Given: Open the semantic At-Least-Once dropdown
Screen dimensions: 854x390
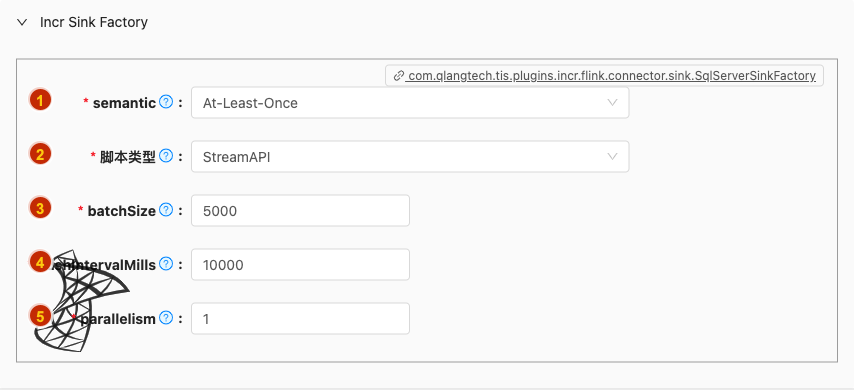Looking at the screenshot, I should point(410,102).
